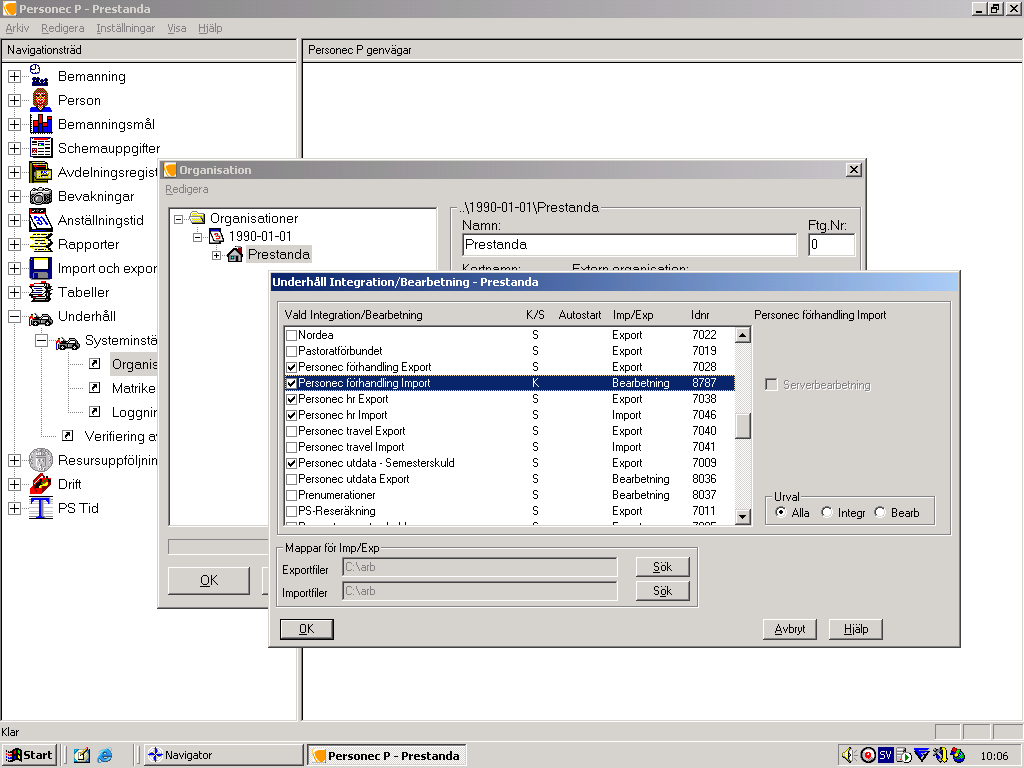Screen dimensions: 1024x768
Task: Expand the Bemanning tree node
Action: point(14,76)
